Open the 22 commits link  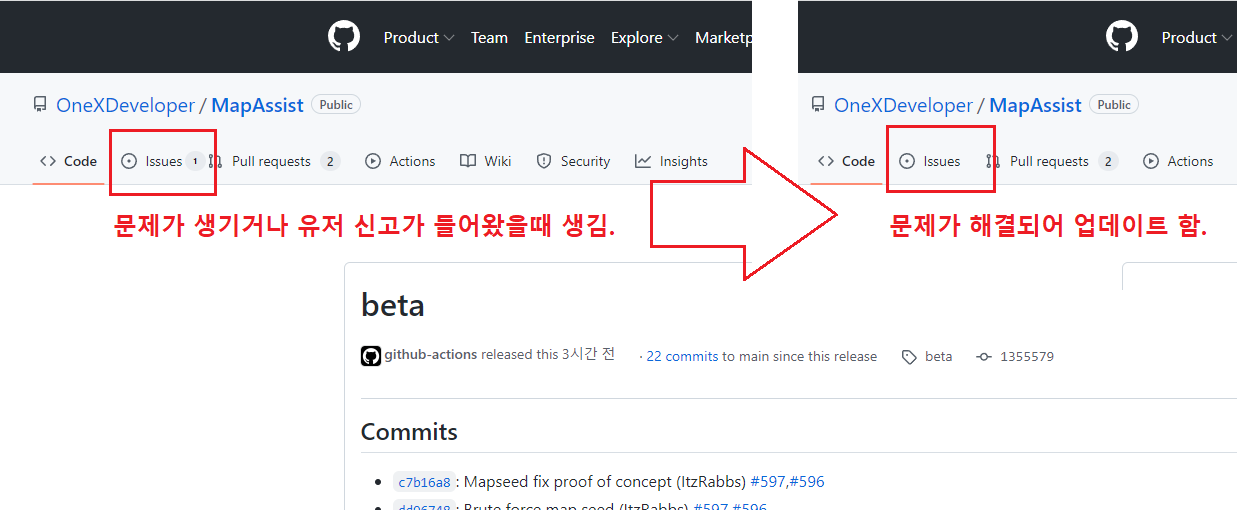682,356
